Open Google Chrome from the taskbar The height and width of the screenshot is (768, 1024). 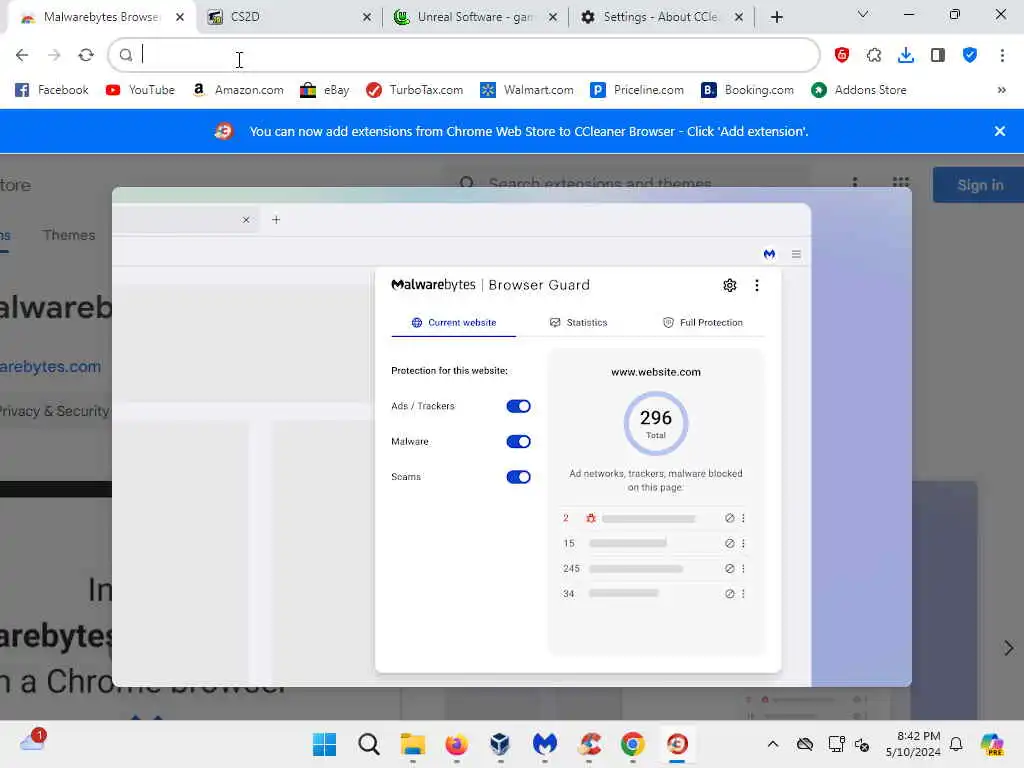click(x=633, y=744)
